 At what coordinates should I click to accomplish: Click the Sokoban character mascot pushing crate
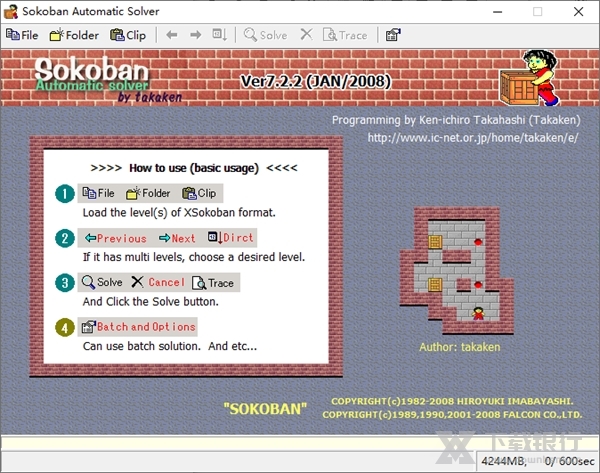pos(529,78)
